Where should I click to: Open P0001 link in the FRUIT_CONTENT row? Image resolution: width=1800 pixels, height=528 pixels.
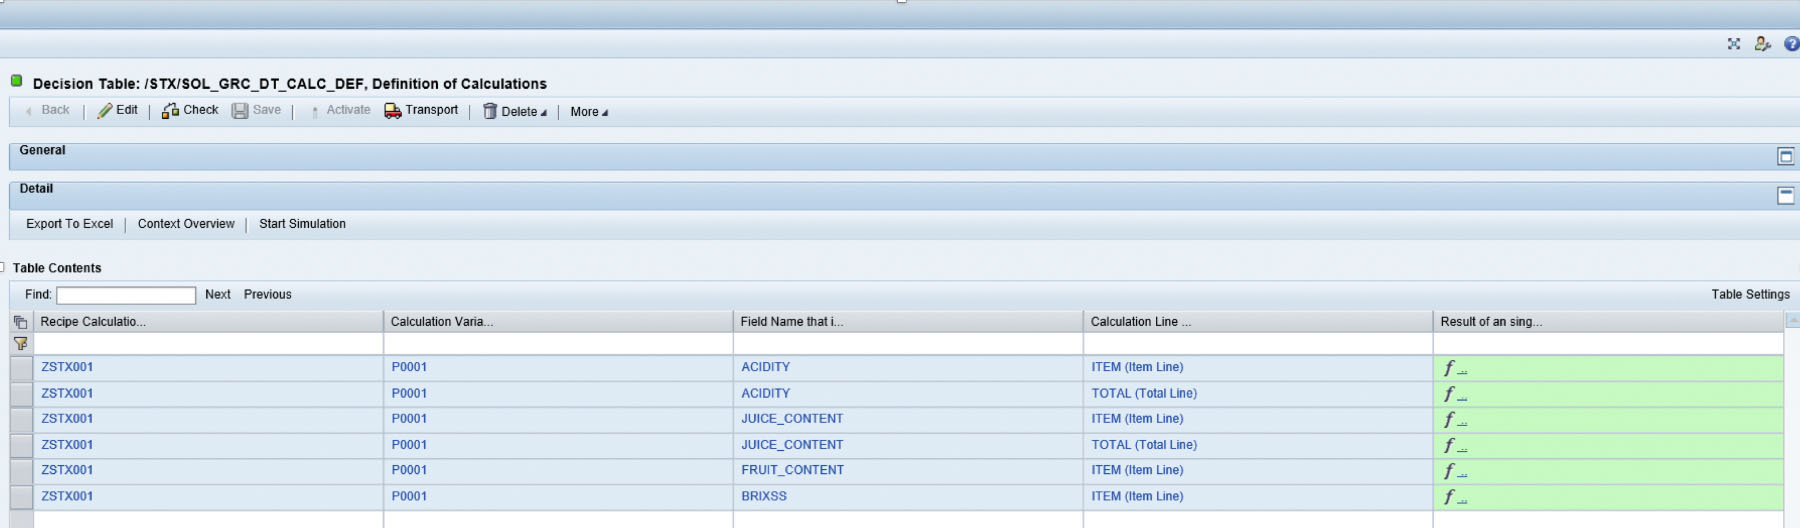[x=409, y=470]
